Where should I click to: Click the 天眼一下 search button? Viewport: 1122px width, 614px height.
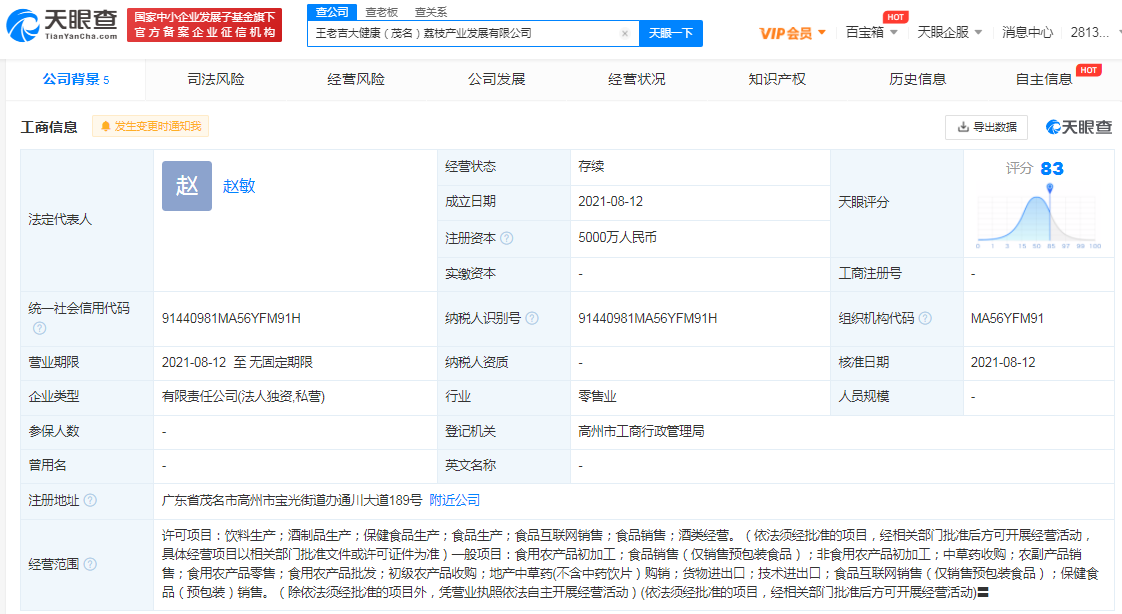coord(670,34)
